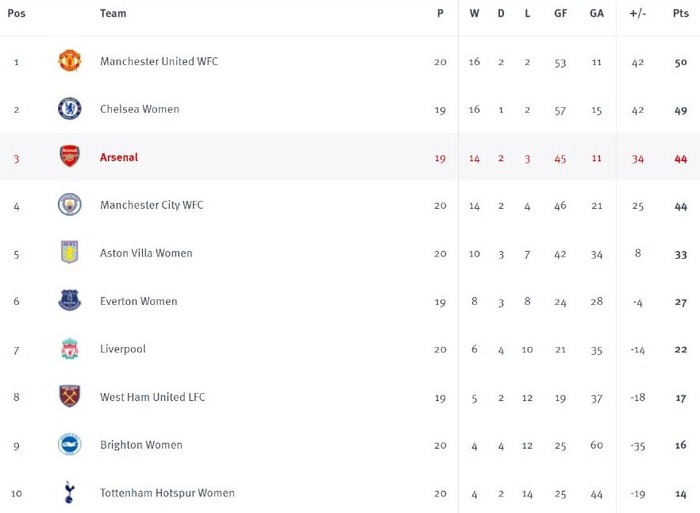Select the Liverpool liver bird crest
Image resolution: width=700 pixels, height=513 pixels.
click(x=70, y=349)
